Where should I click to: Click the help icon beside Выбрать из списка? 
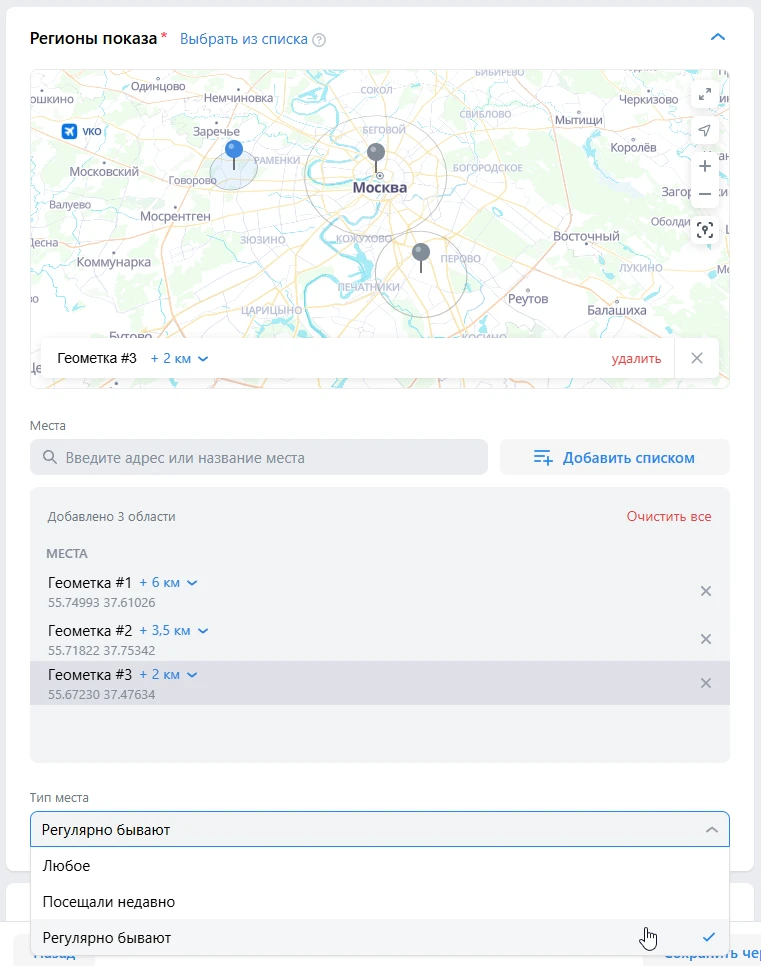319,40
